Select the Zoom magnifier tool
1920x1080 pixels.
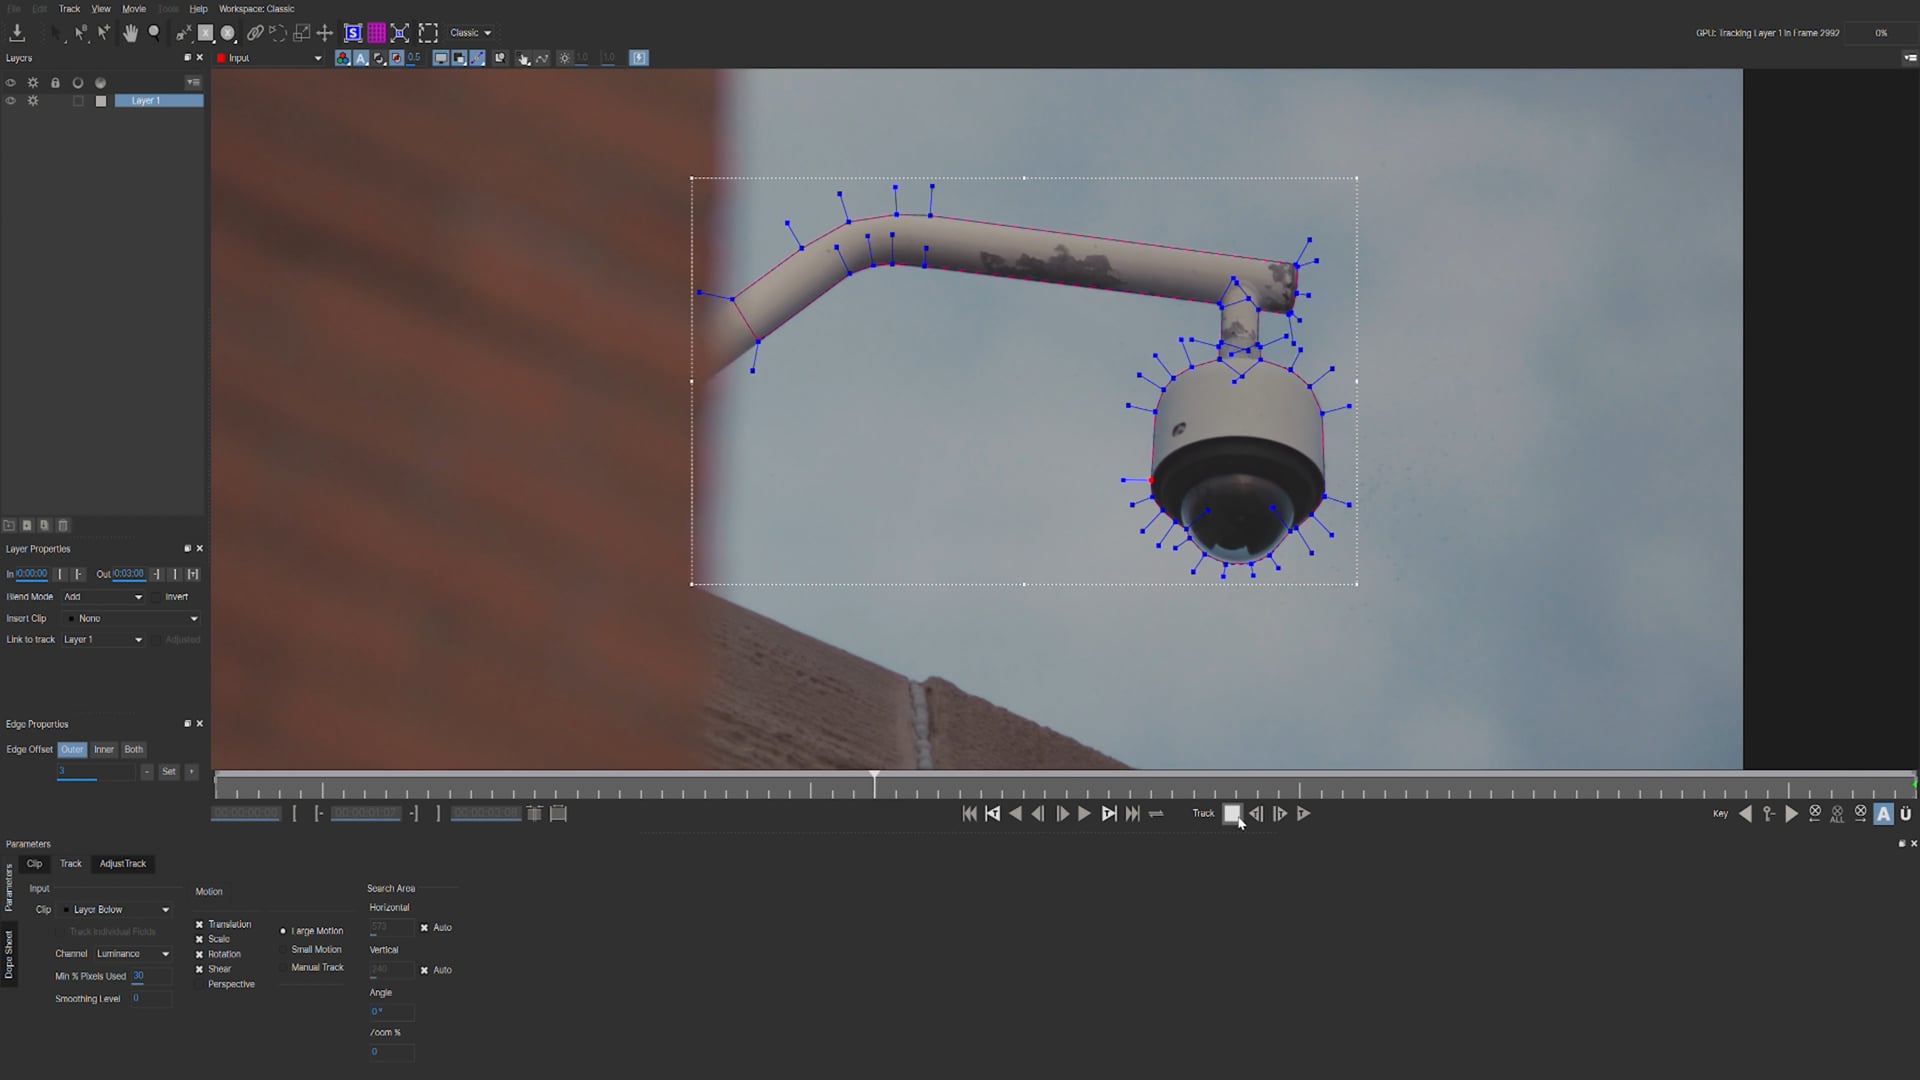pos(154,33)
